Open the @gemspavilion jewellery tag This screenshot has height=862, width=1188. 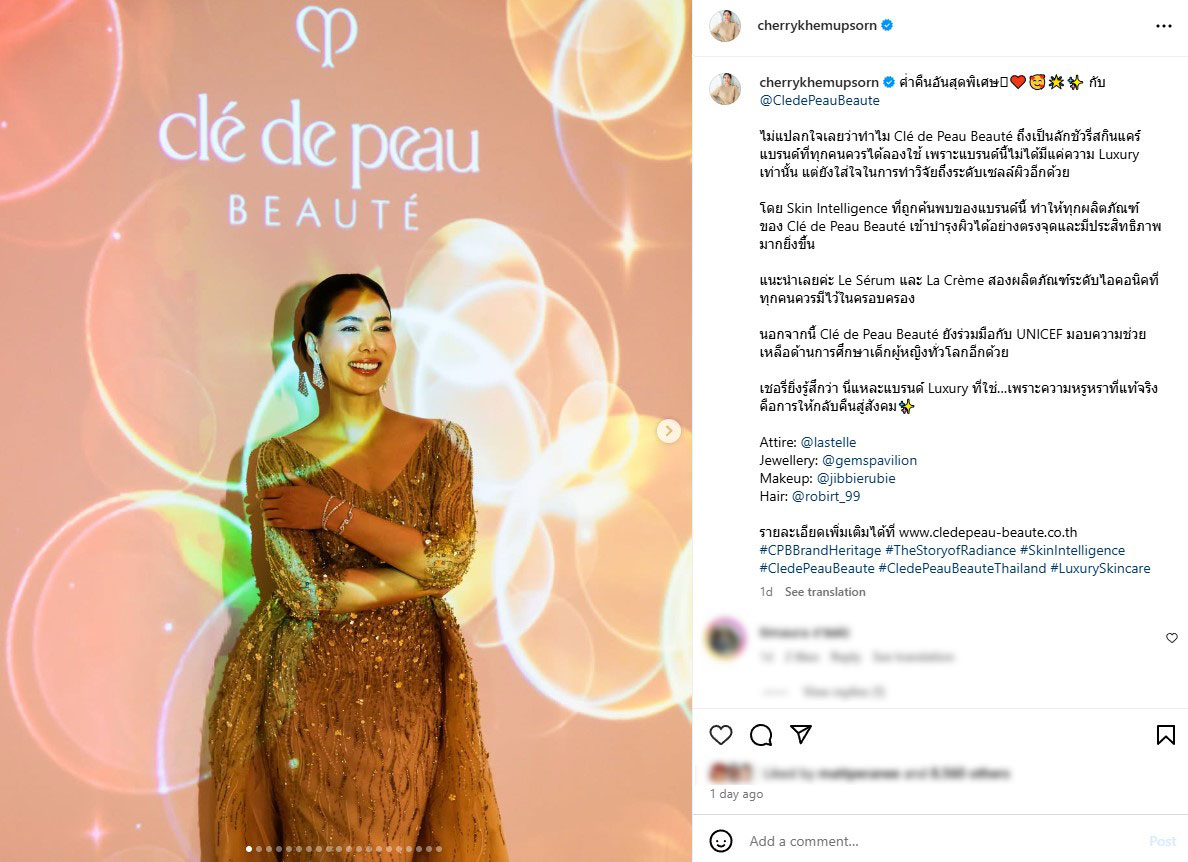coord(869,461)
